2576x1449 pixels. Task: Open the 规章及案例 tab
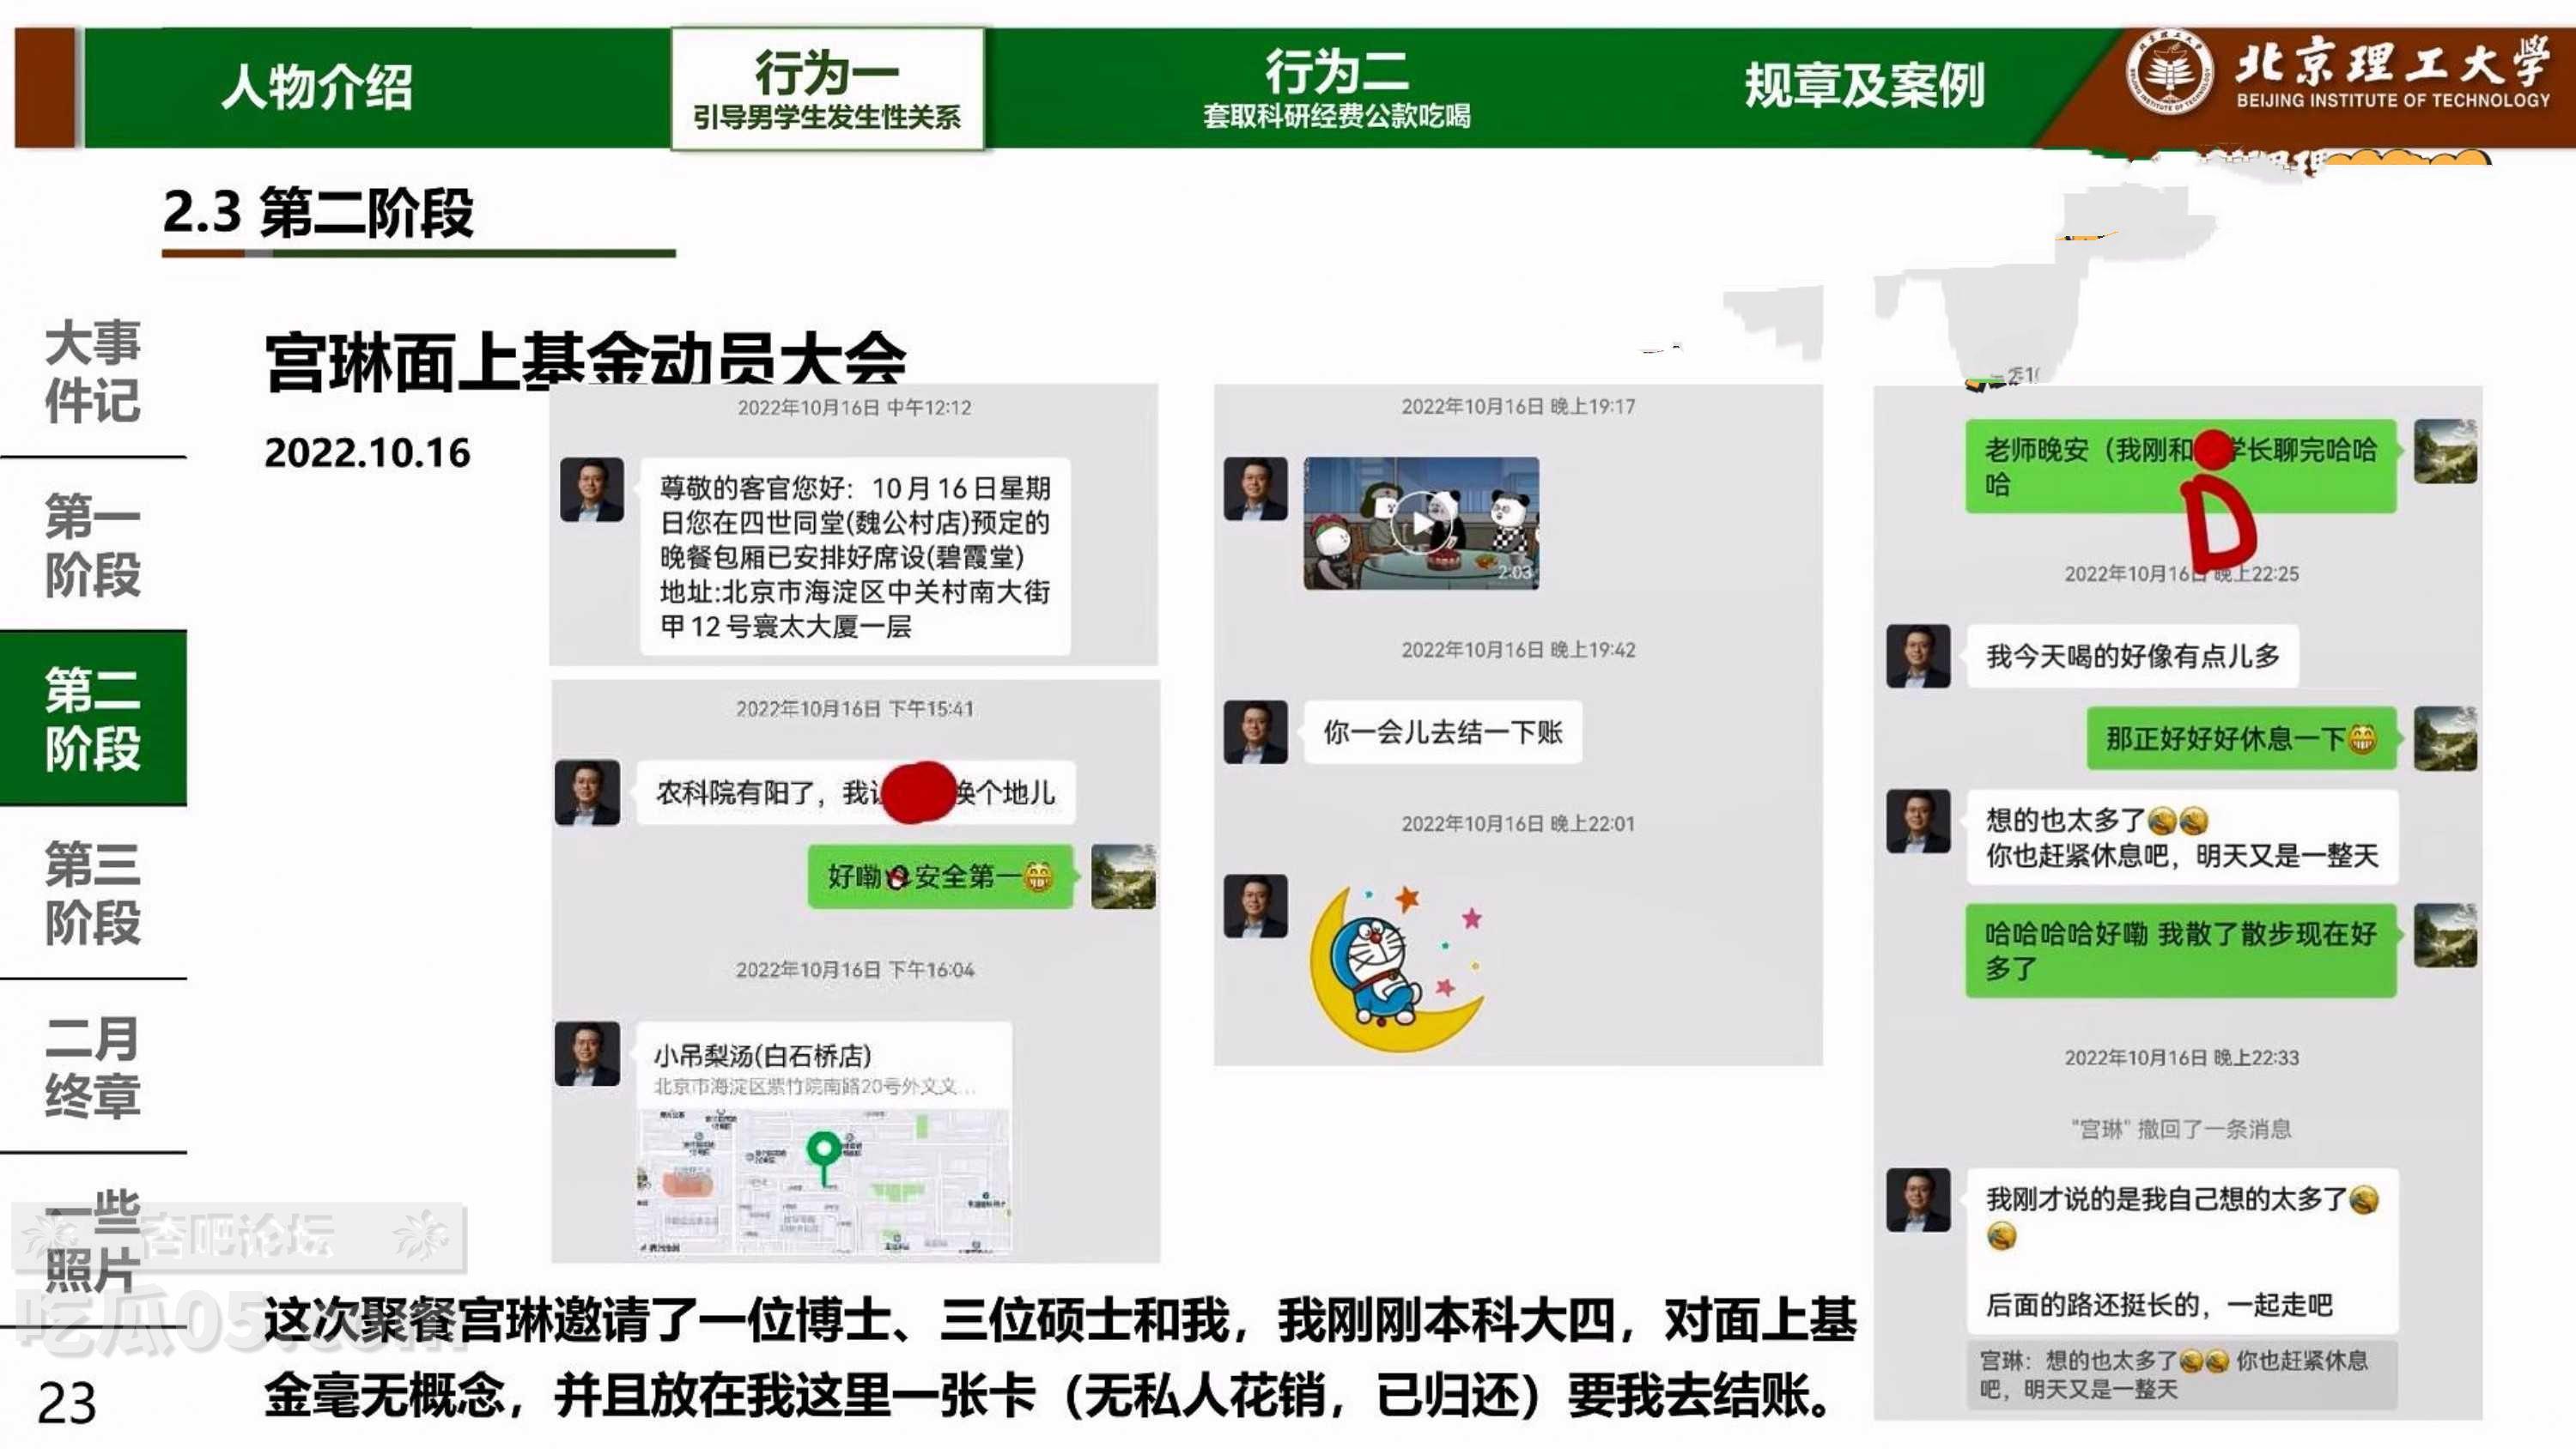coord(1864,87)
